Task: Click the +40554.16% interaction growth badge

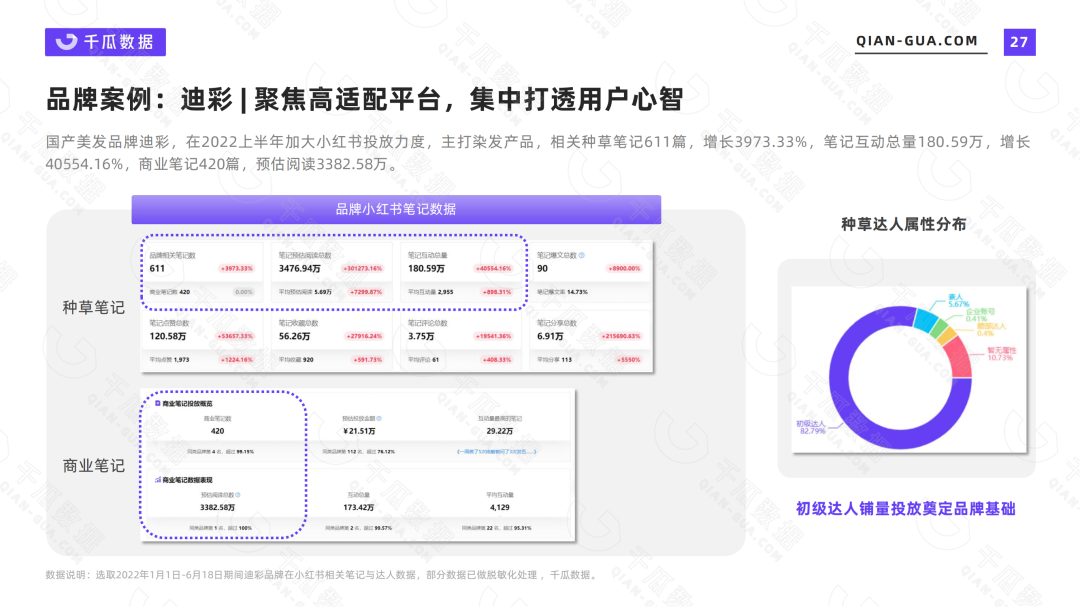Action: pyautogui.click(x=493, y=269)
